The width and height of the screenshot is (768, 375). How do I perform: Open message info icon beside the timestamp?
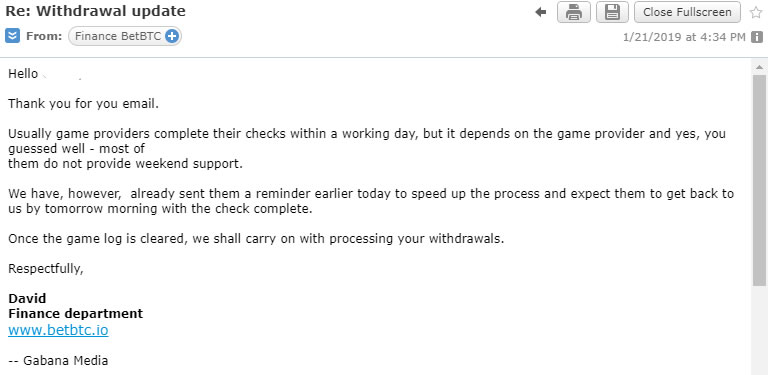click(x=757, y=37)
